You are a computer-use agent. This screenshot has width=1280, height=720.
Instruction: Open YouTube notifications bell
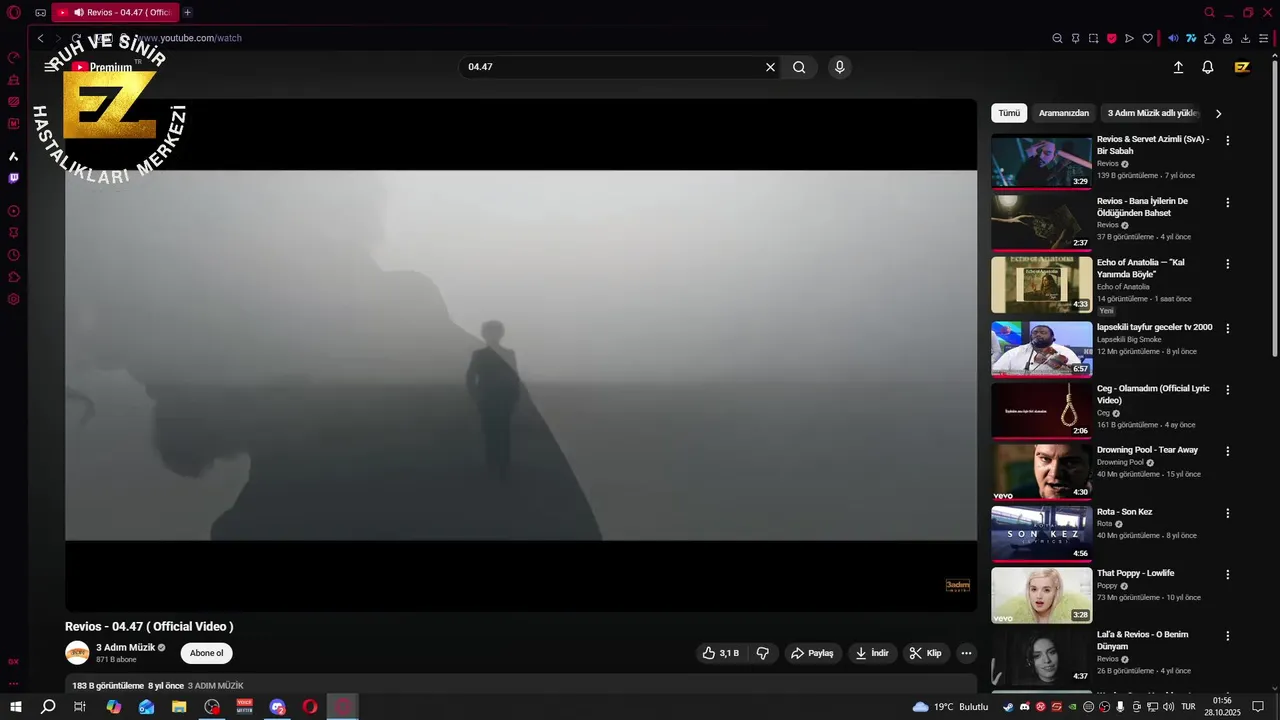(x=1208, y=67)
